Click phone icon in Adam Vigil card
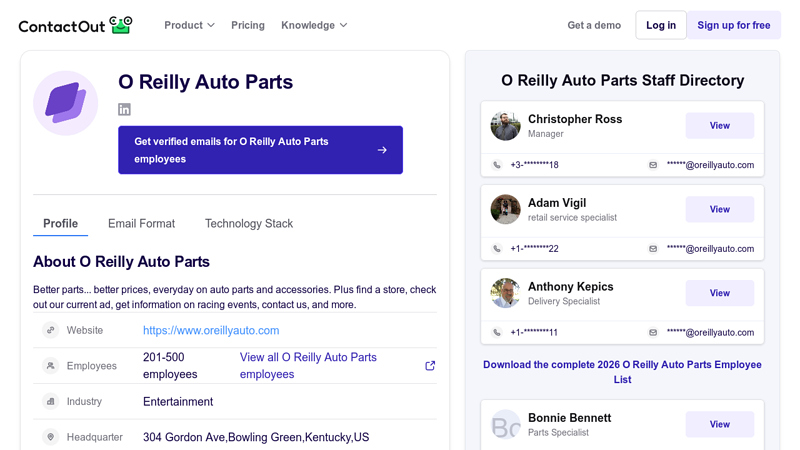800x450 pixels. click(x=497, y=248)
